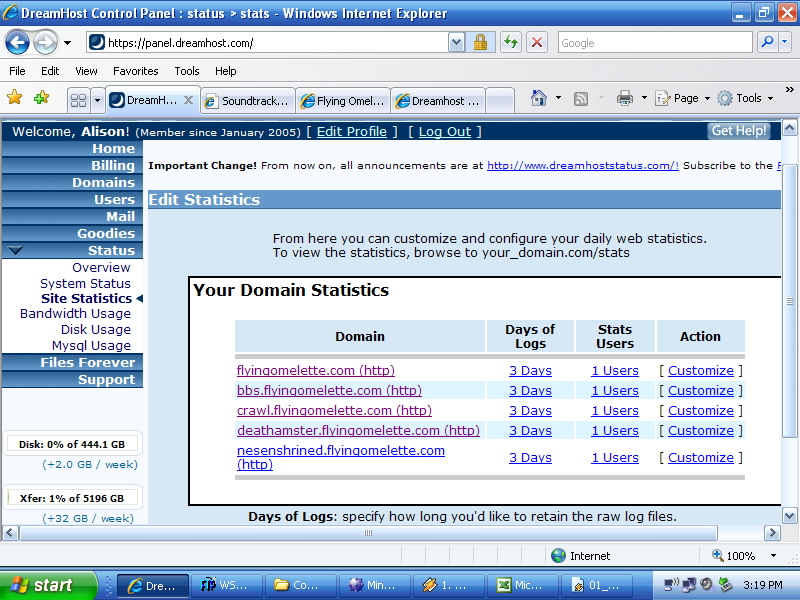Open the Print options dropdown arrow
Image resolution: width=800 pixels, height=600 pixels.
pyautogui.click(x=644, y=97)
